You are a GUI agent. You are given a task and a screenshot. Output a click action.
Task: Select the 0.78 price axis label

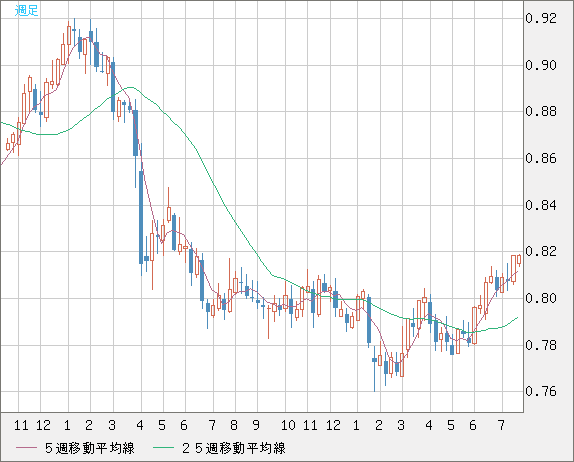541,345
